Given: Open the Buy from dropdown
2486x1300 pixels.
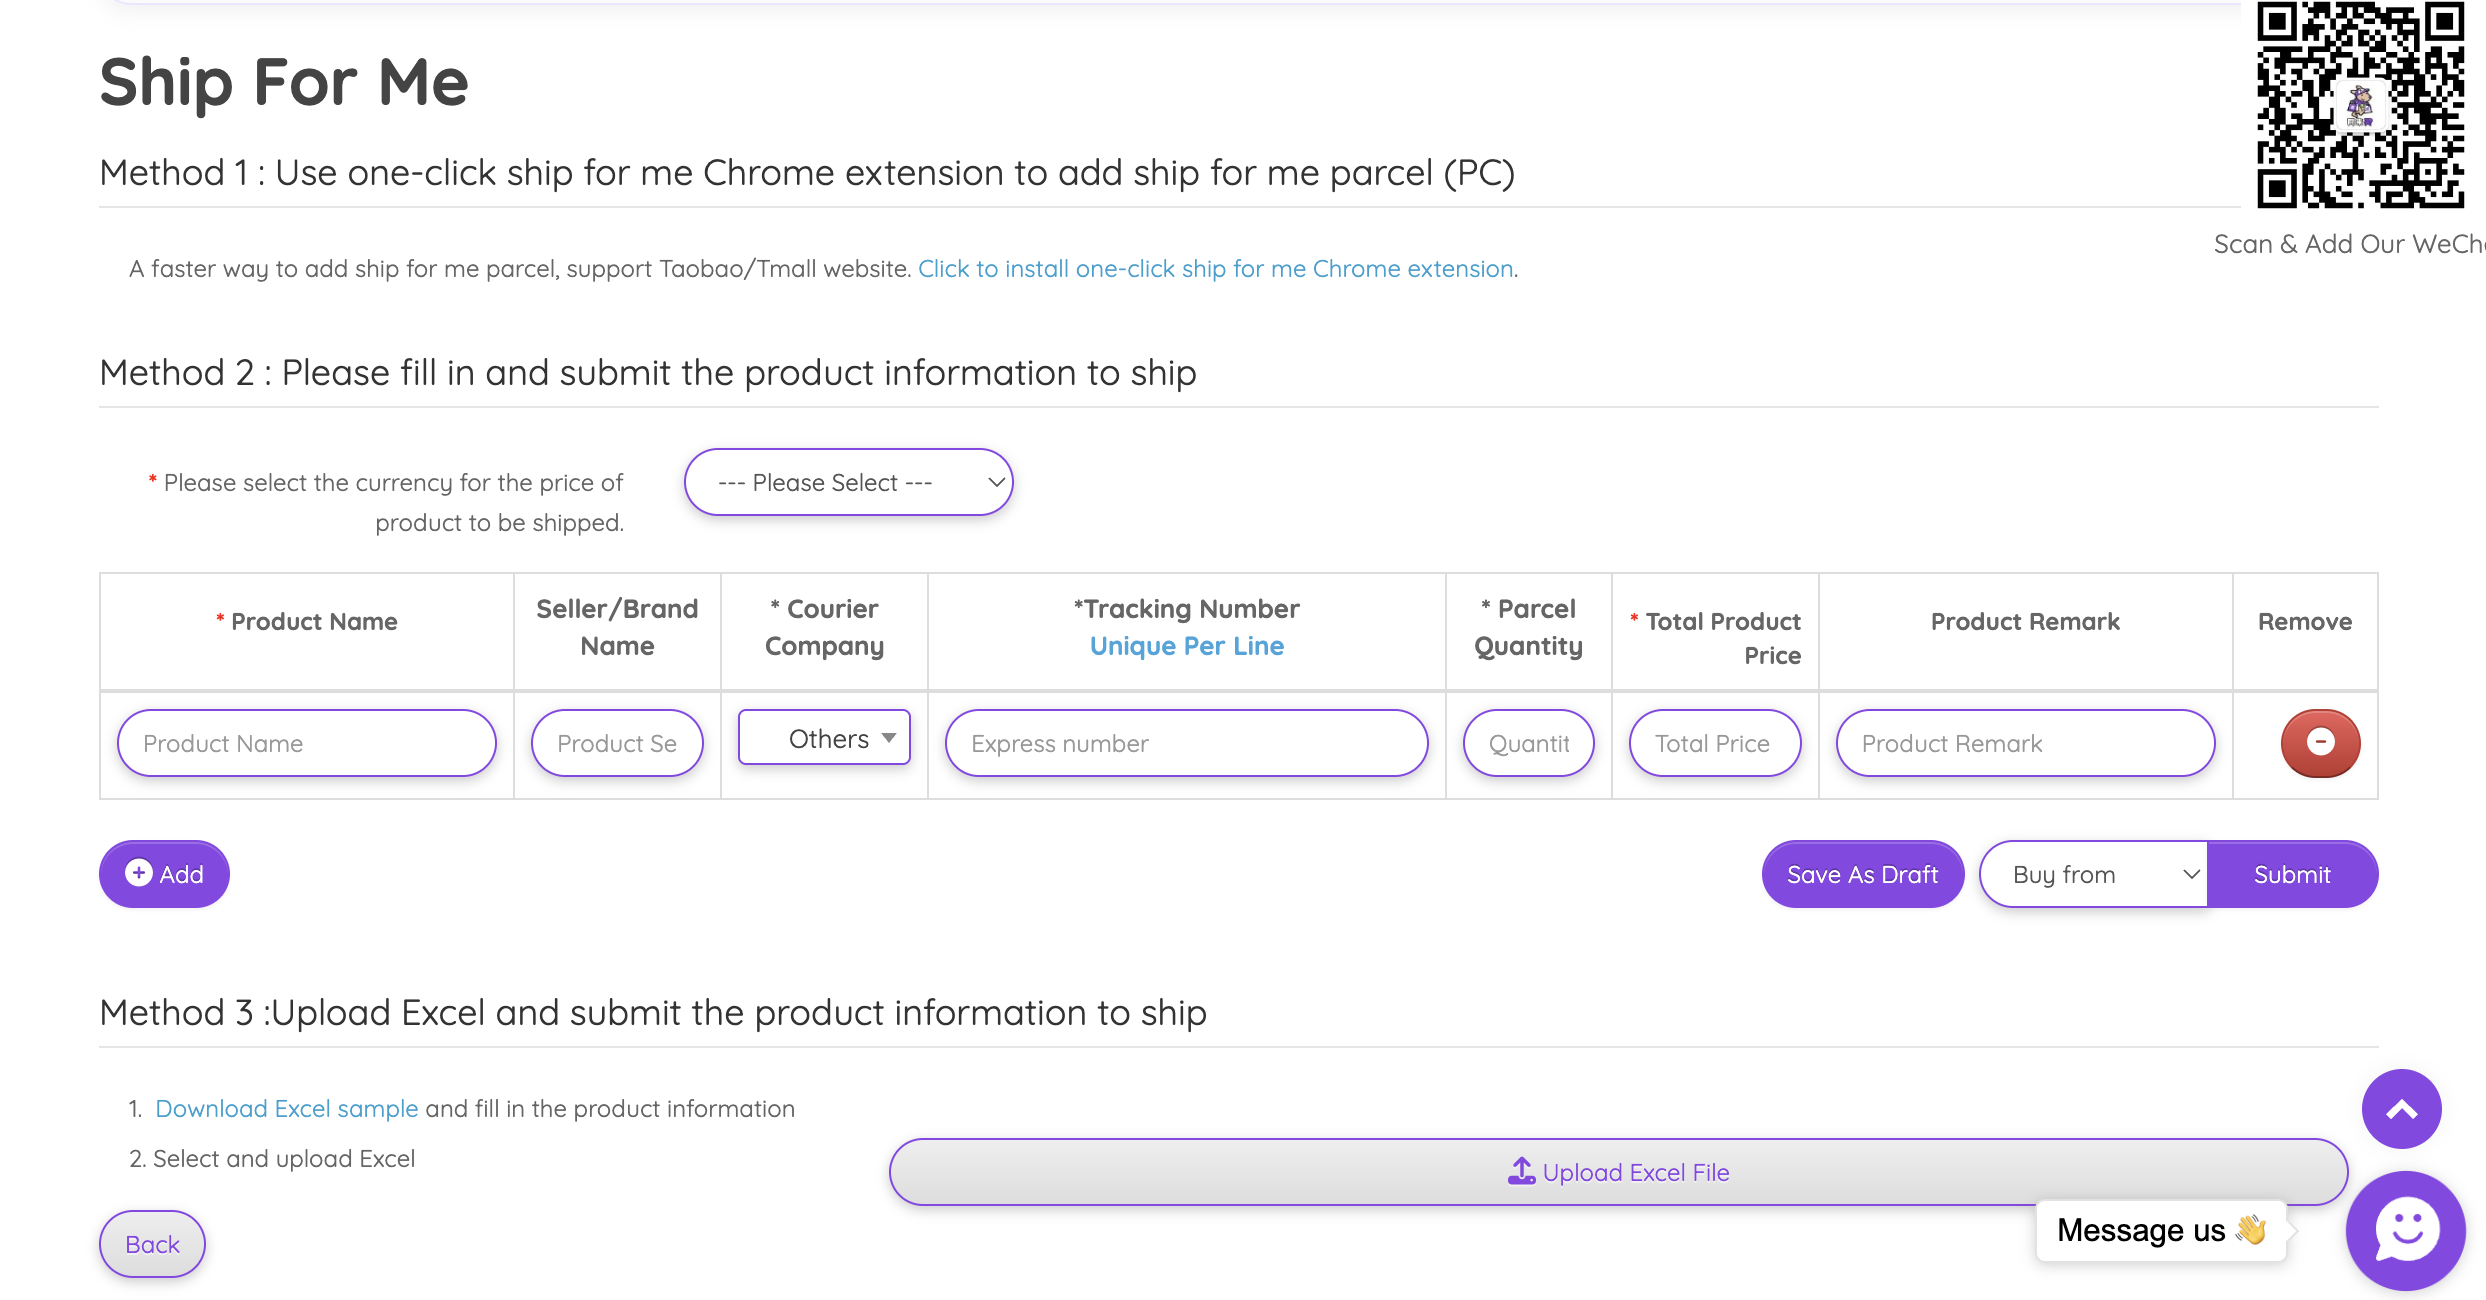Looking at the screenshot, I should click(2093, 874).
